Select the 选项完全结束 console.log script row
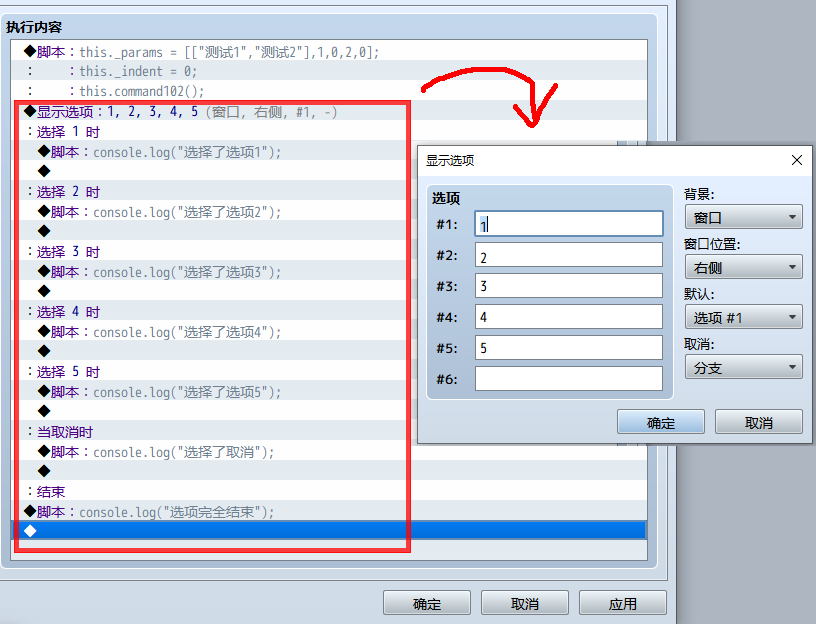This screenshot has width=816, height=624. [x=329, y=512]
